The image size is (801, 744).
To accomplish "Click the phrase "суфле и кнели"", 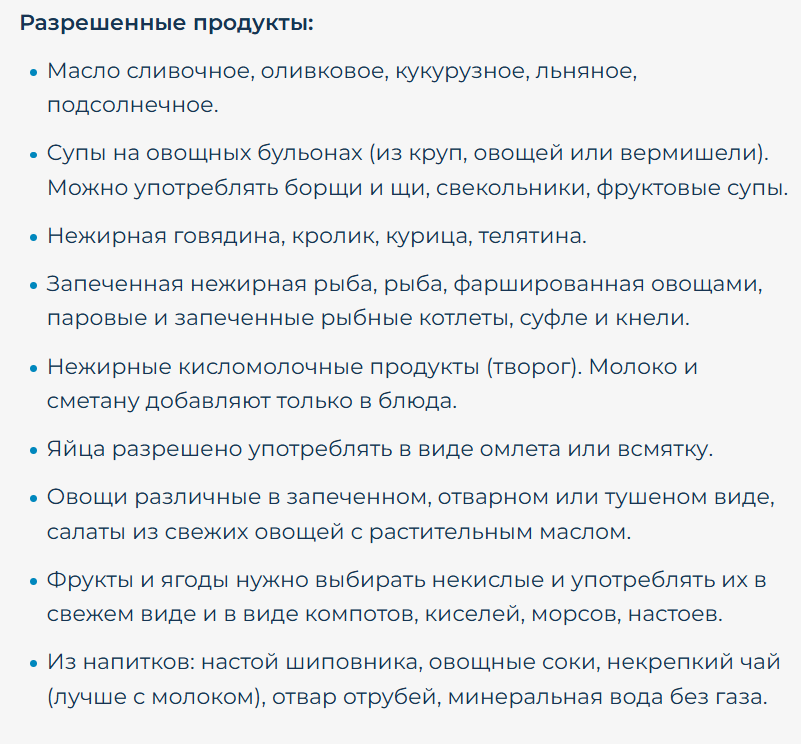I will pos(623,318).
